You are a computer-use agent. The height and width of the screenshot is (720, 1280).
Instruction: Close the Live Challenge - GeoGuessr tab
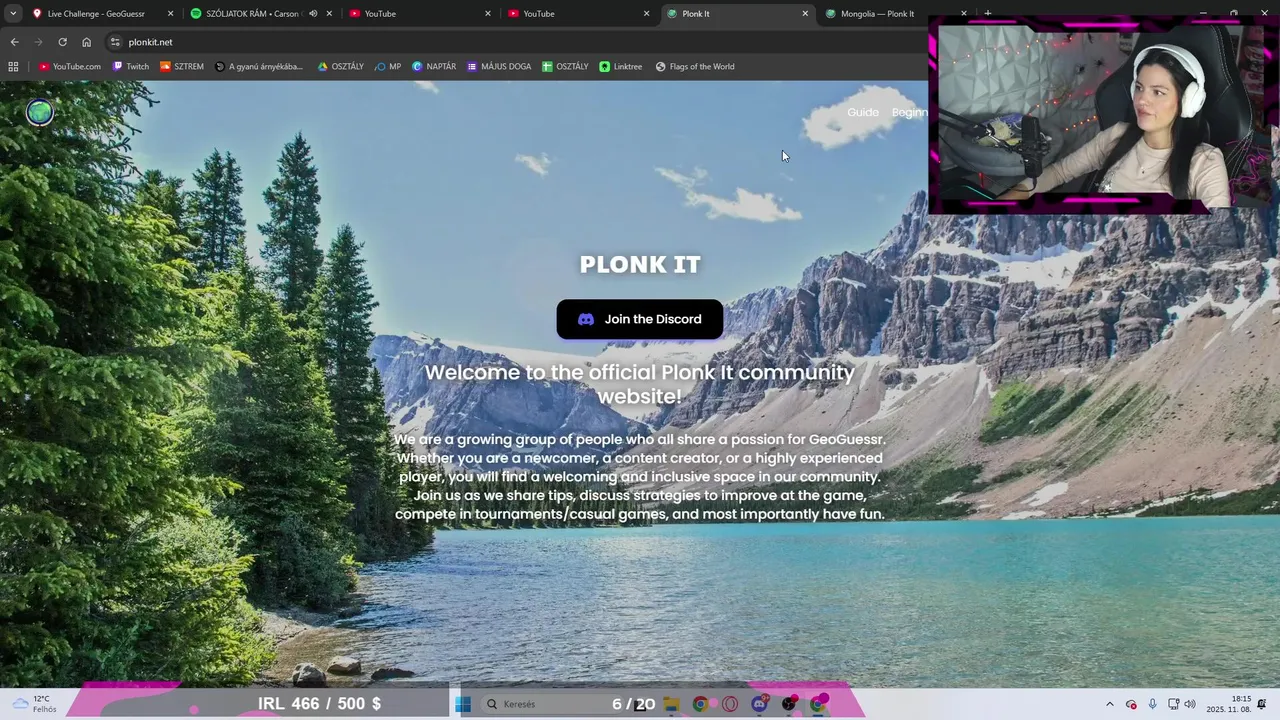[170, 14]
